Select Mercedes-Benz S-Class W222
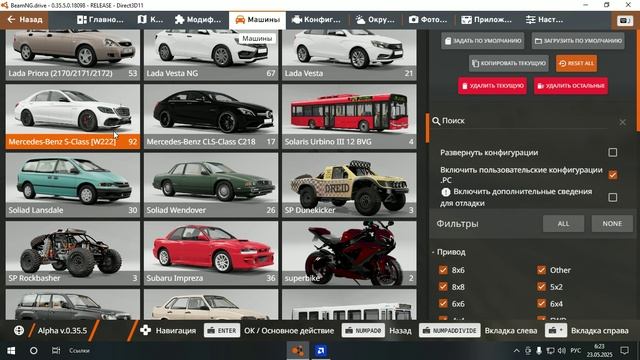This screenshot has height=360, width=640. point(73,116)
